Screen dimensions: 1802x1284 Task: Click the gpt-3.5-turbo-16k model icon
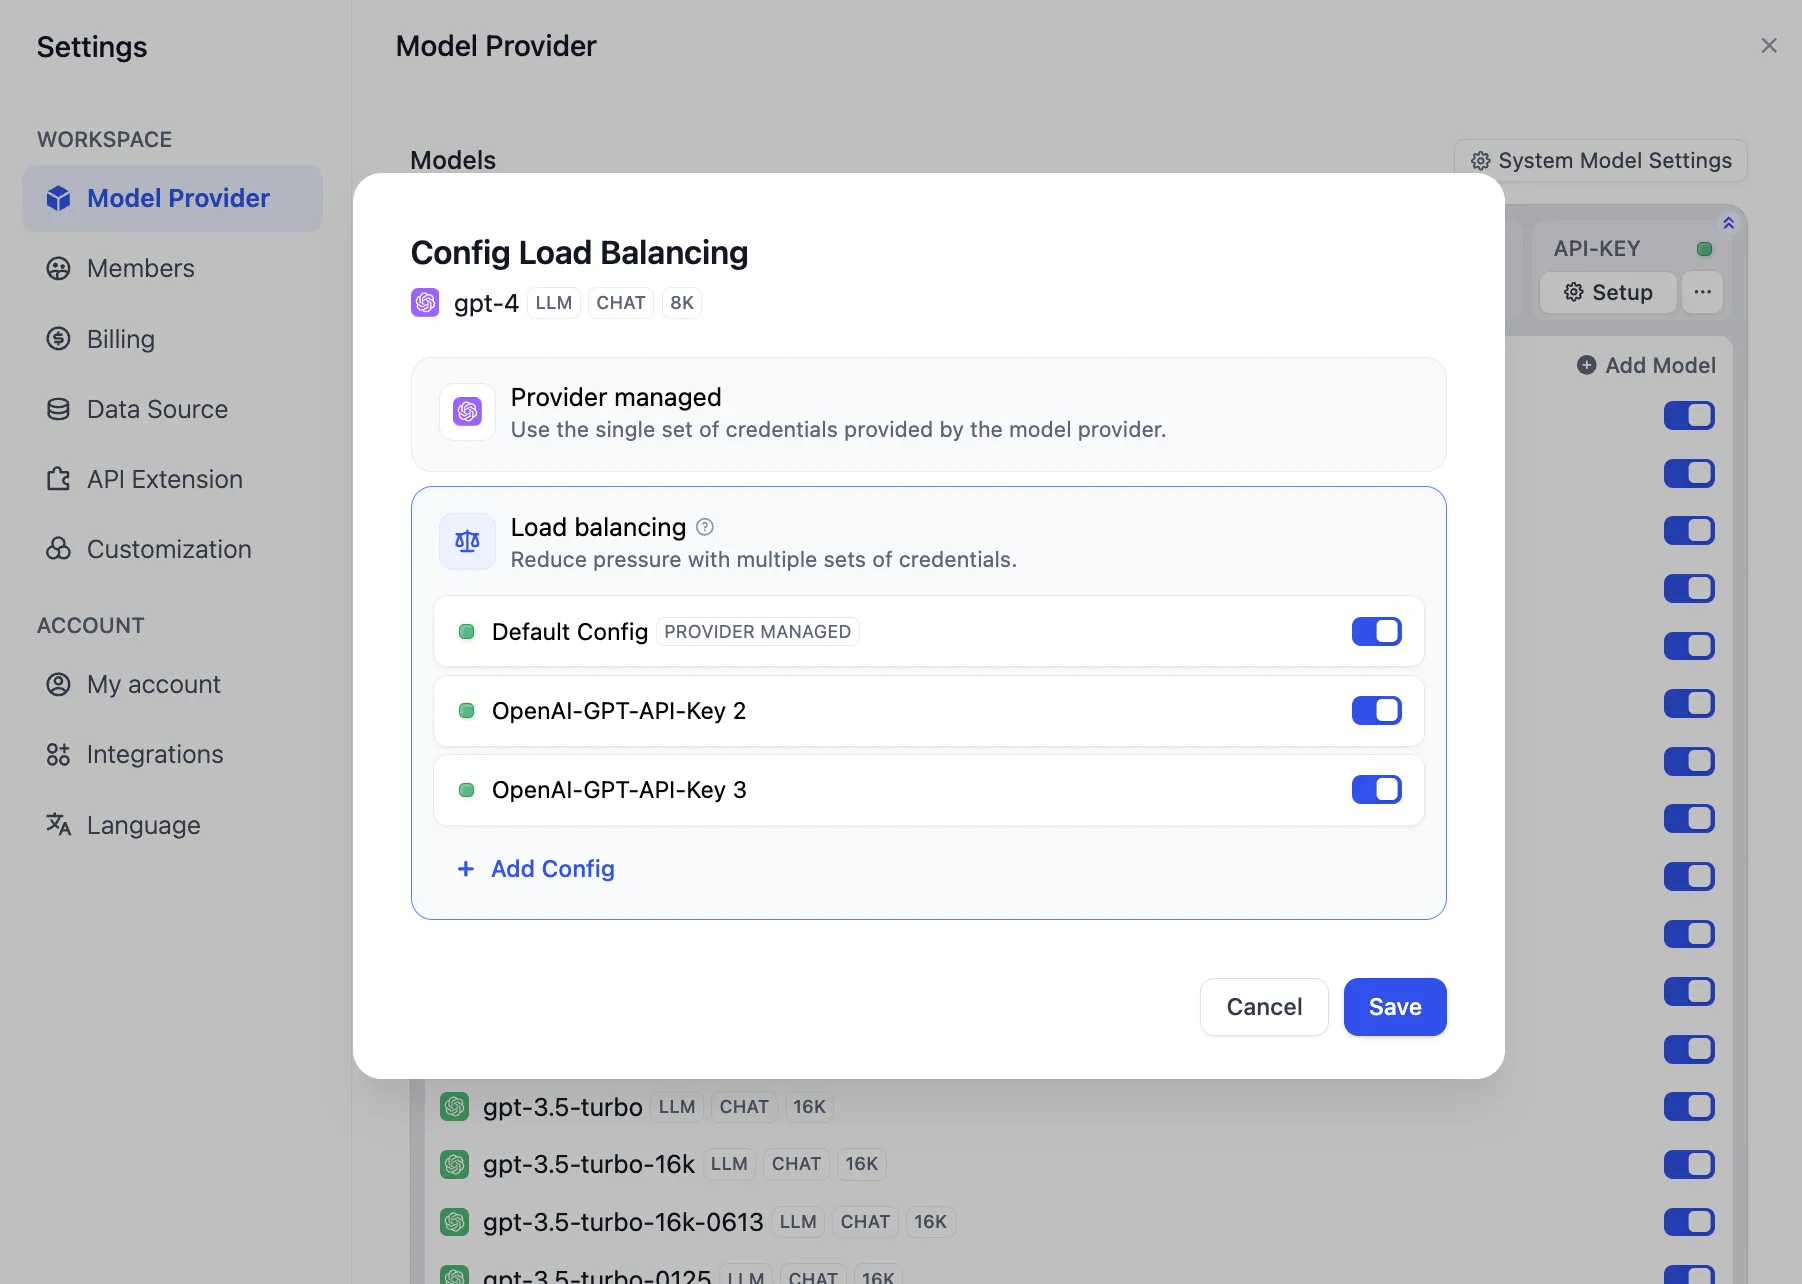coord(455,1164)
